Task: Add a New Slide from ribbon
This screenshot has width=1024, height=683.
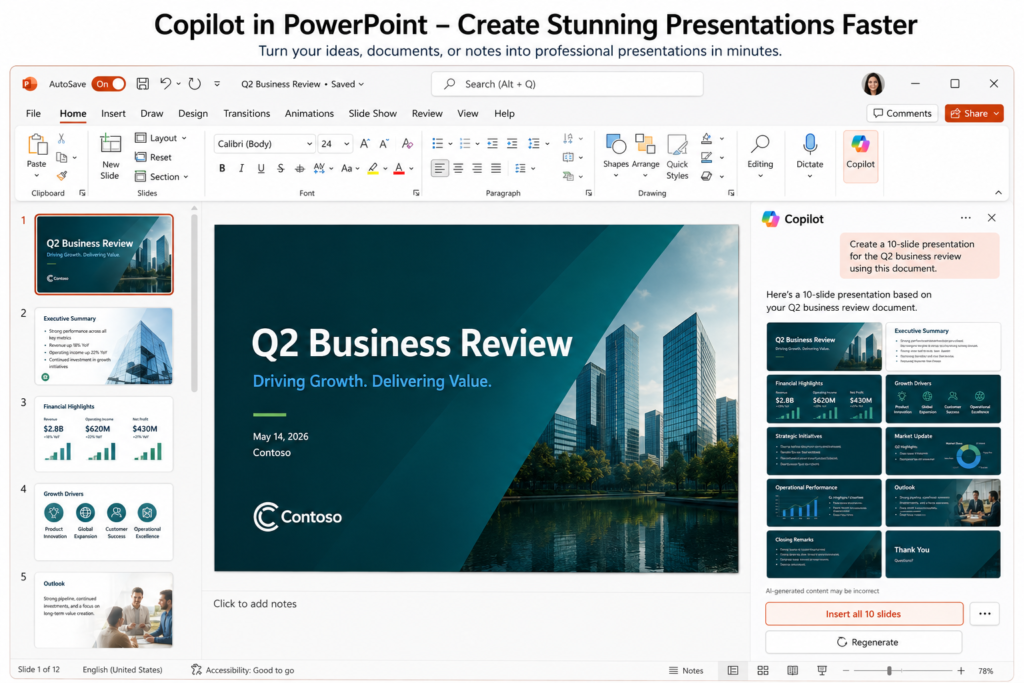Action: point(110,156)
